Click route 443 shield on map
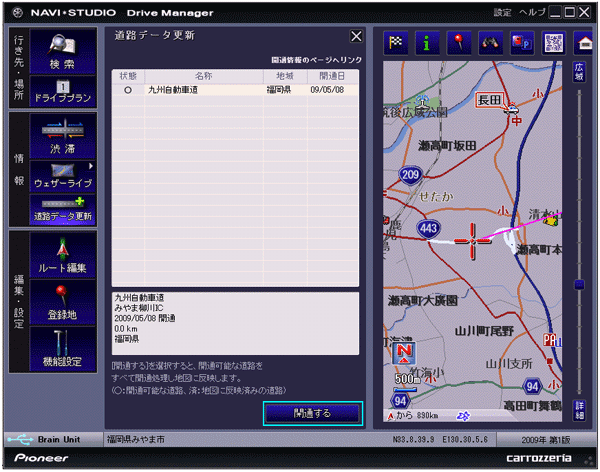The image size is (600, 472). pos(429,229)
